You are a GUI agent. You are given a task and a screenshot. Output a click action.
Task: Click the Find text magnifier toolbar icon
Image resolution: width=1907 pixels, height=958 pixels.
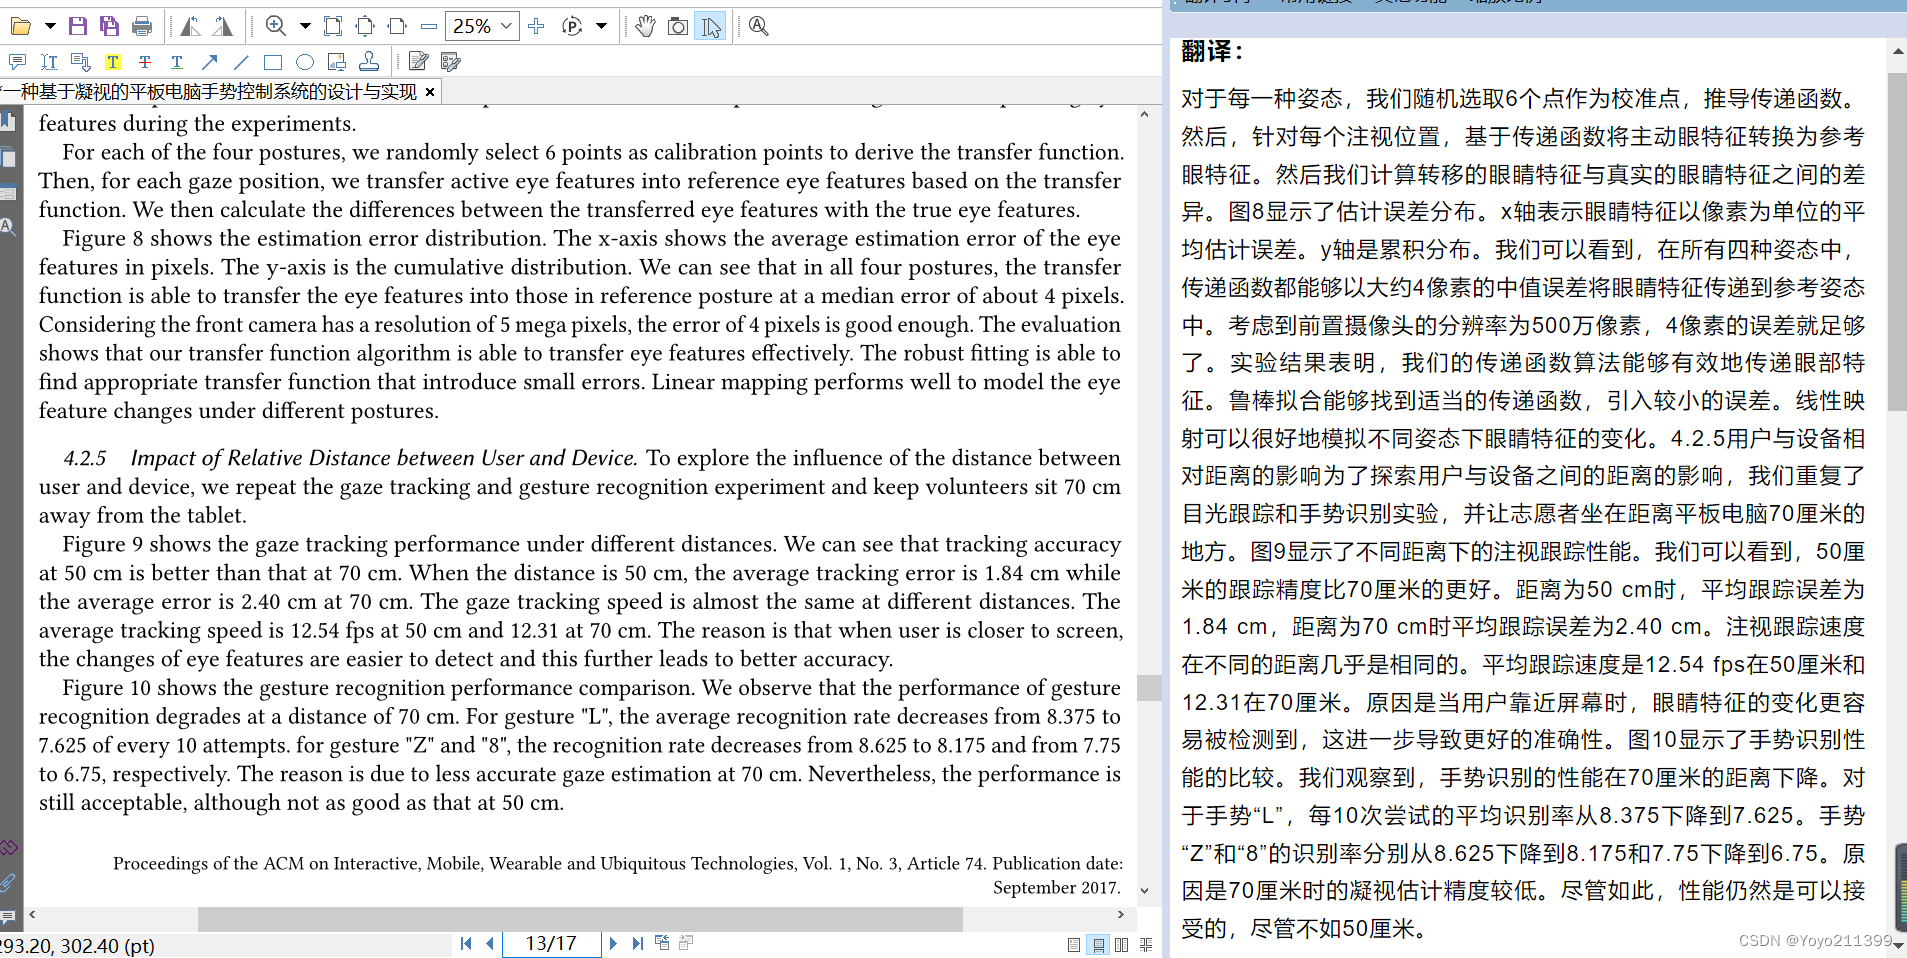point(758,26)
